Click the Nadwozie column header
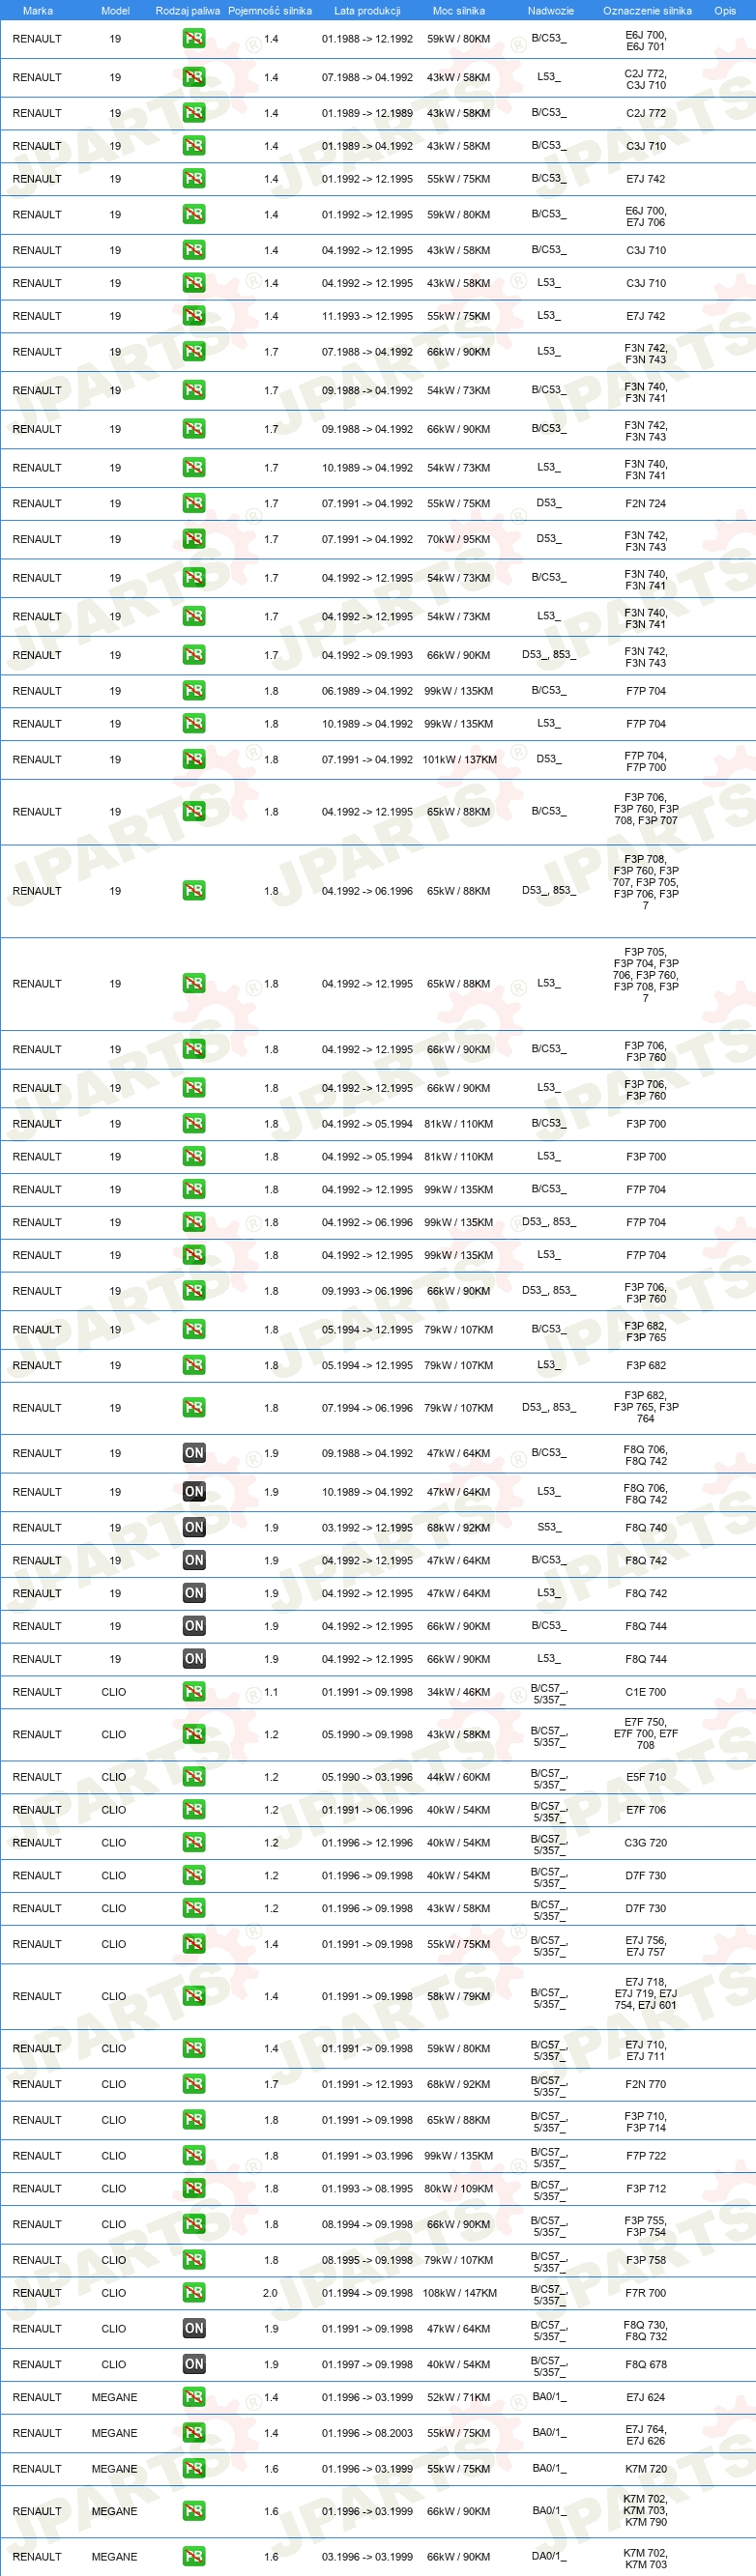 pyautogui.click(x=551, y=10)
